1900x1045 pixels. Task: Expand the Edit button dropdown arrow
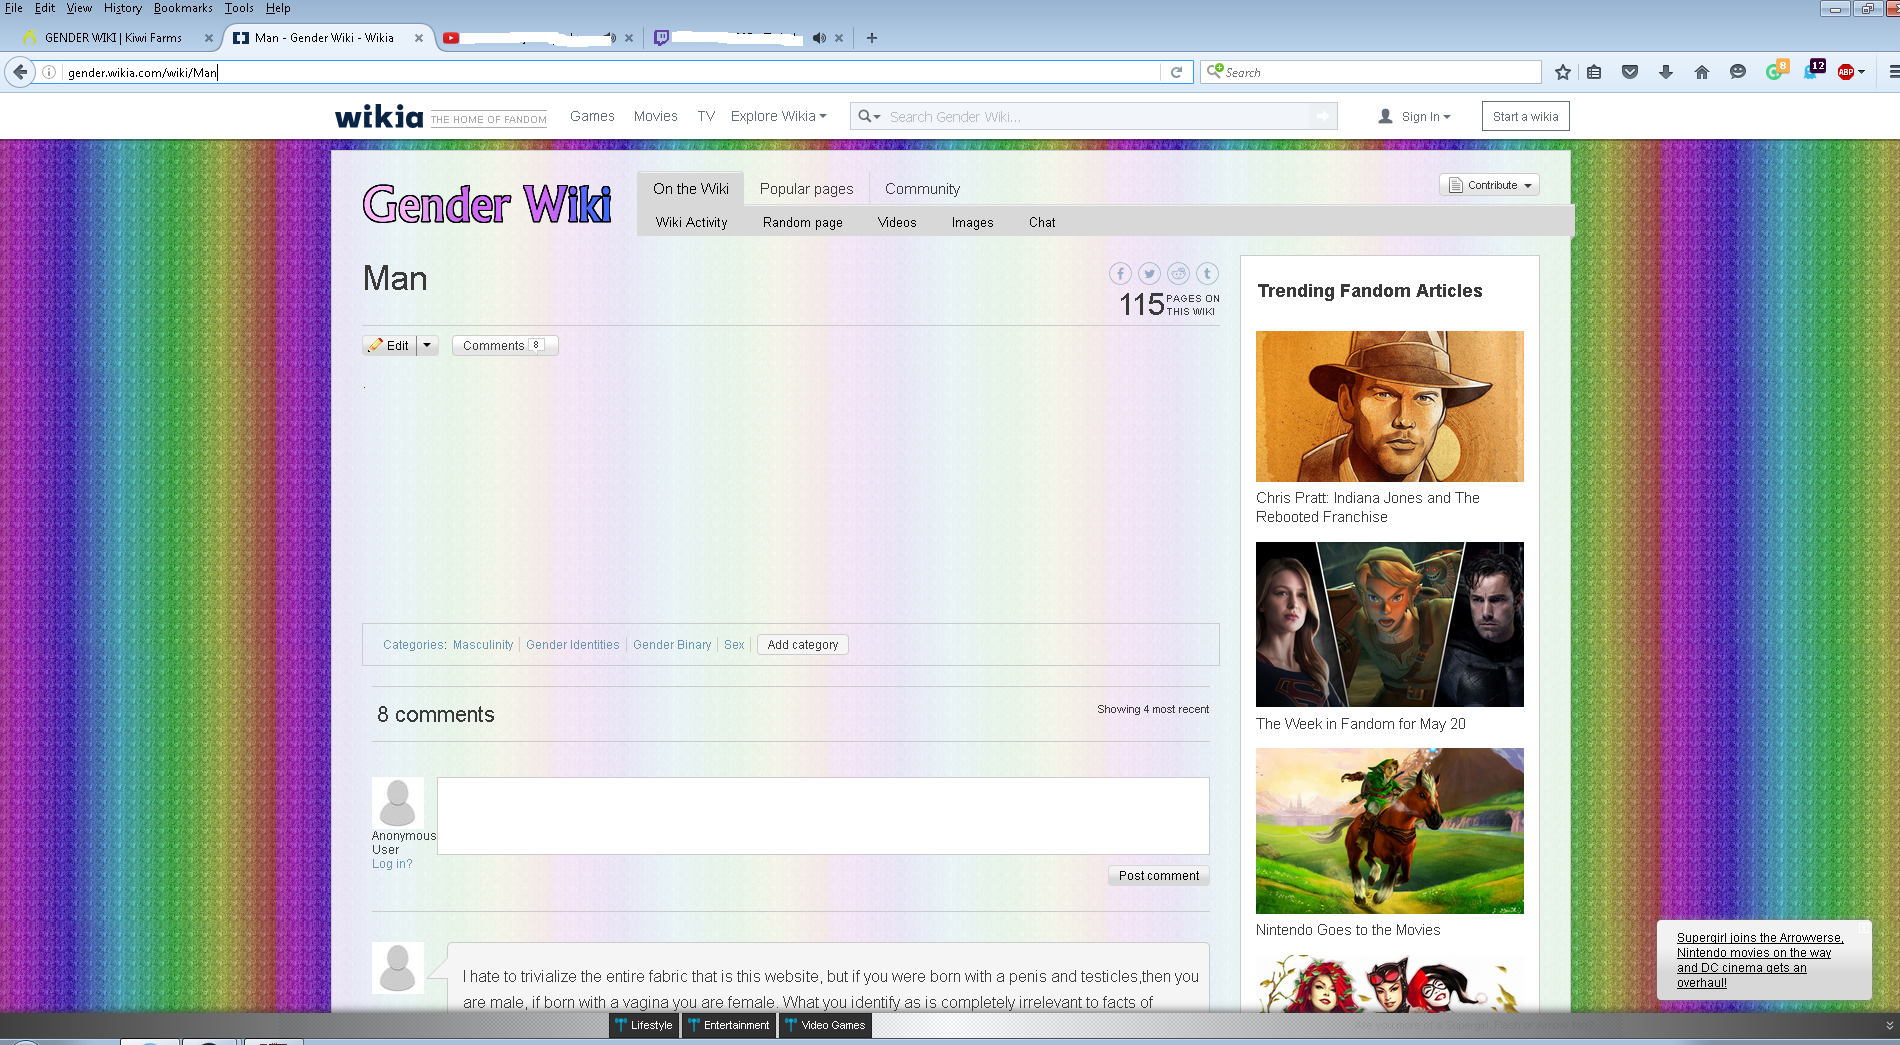coord(427,345)
